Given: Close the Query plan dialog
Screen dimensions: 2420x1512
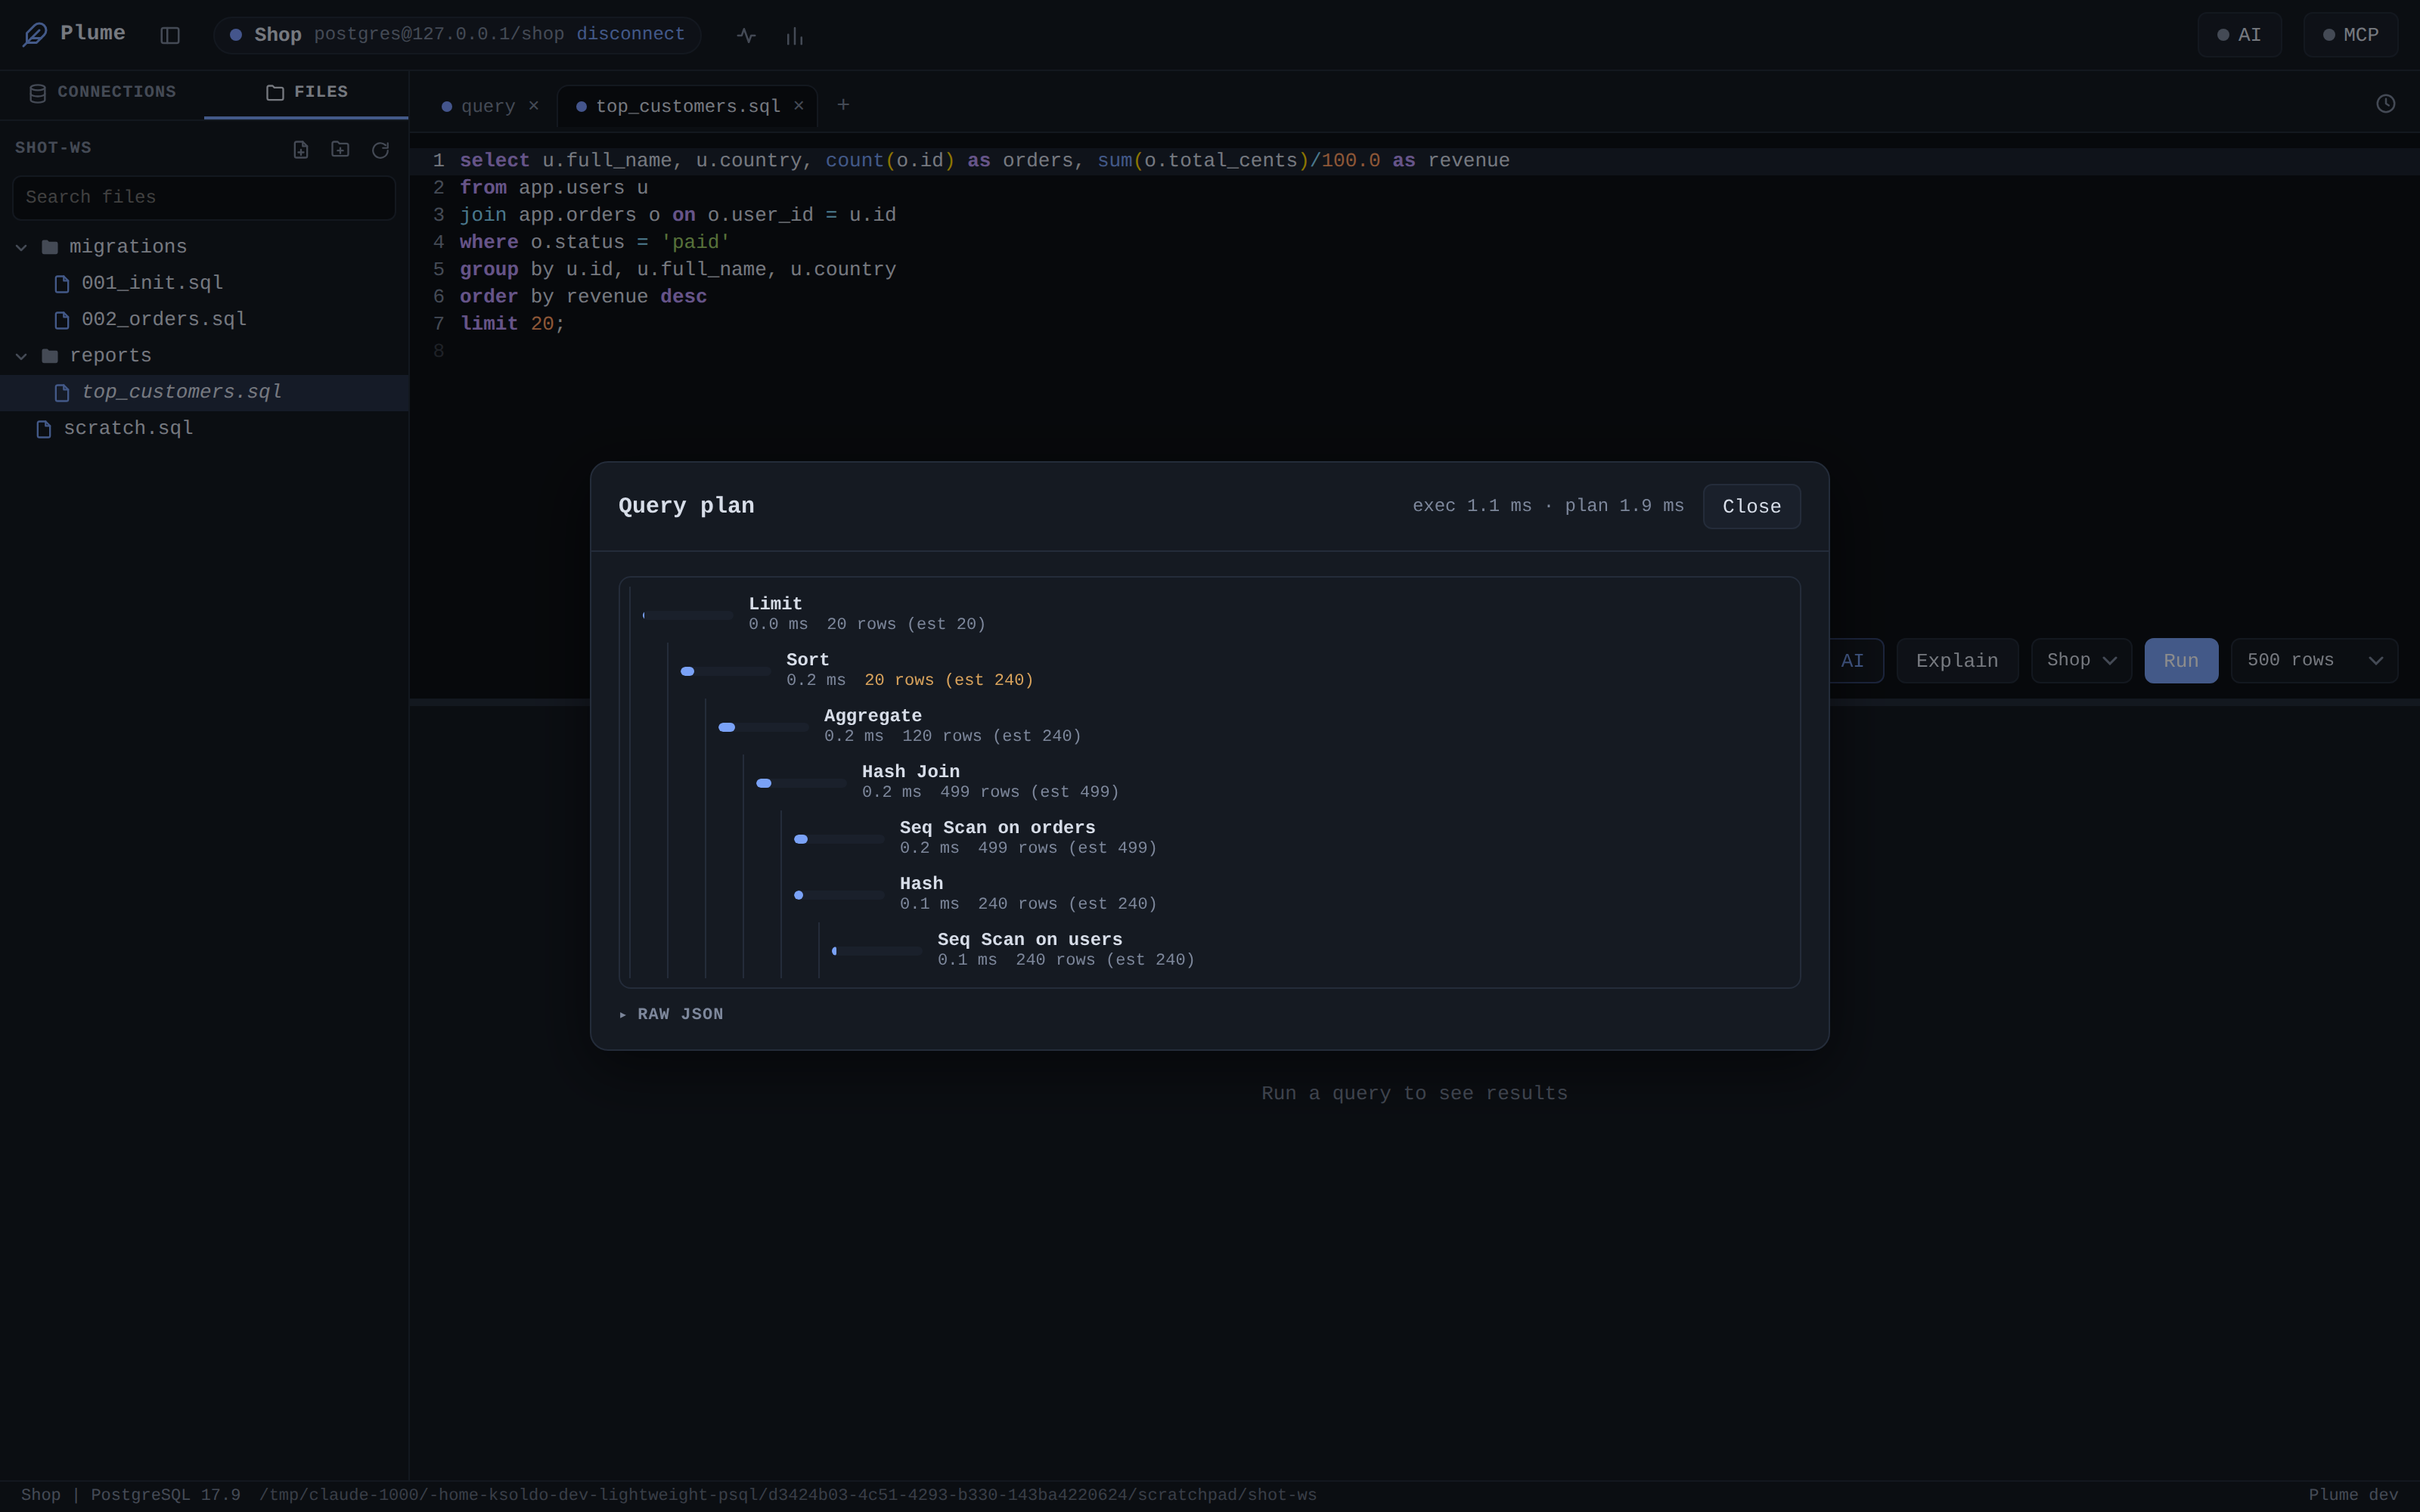Looking at the screenshot, I should click(x=1751, y=506).
